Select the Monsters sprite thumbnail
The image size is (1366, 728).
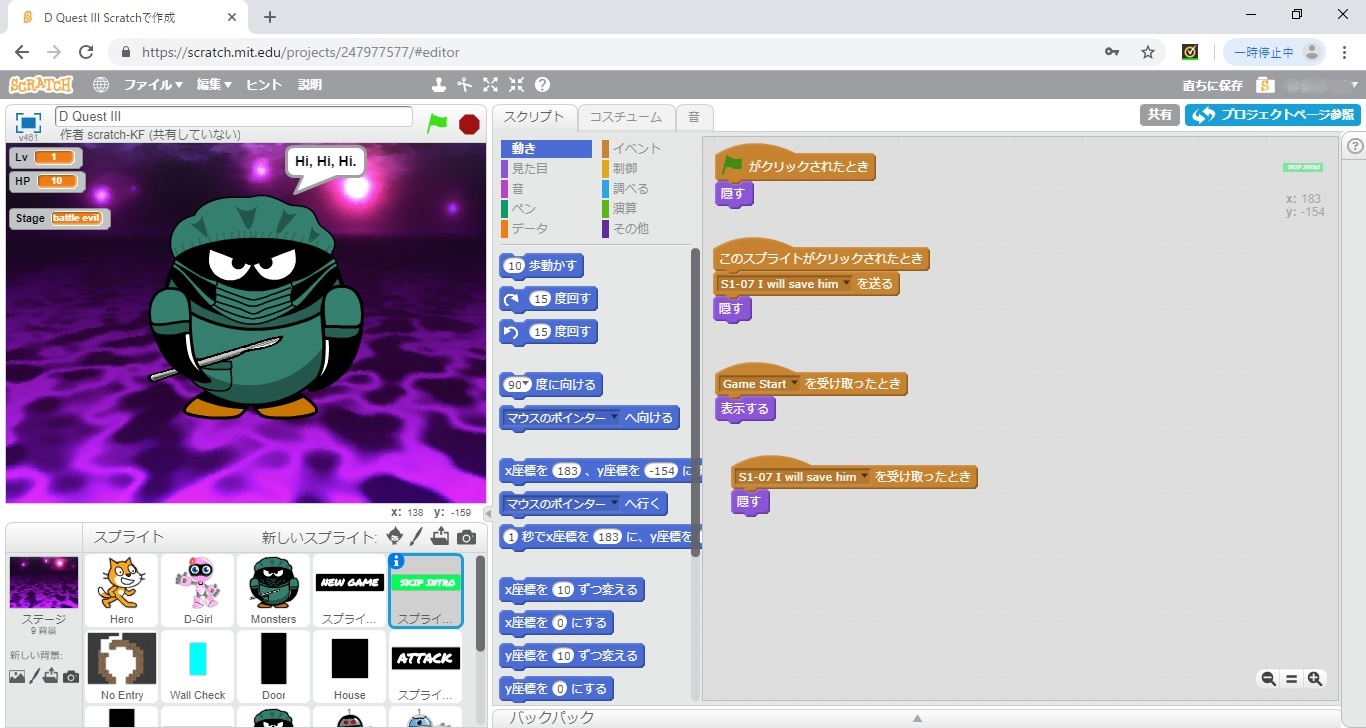(274, 591)
